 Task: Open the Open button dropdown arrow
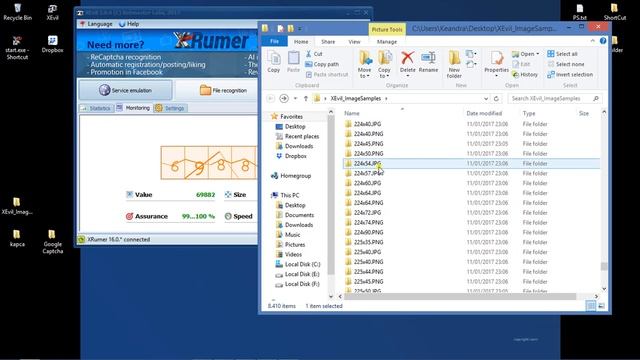[x=538, y=54]
